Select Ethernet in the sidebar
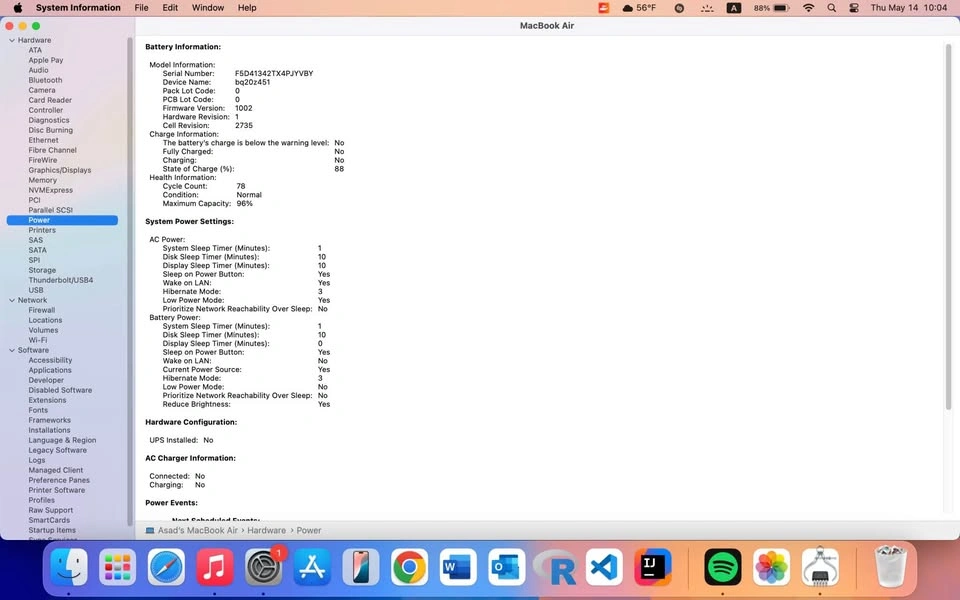960x600 pixels. coord(43,140)
